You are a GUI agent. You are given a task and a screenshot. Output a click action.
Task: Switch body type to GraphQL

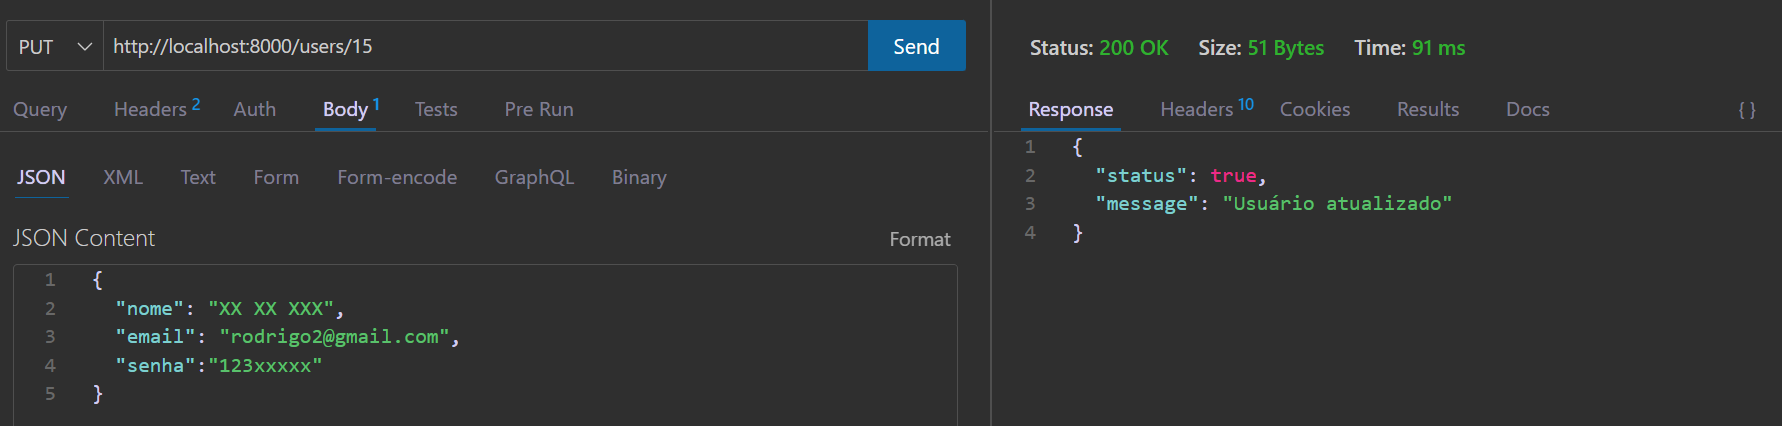tap(534, 177)
